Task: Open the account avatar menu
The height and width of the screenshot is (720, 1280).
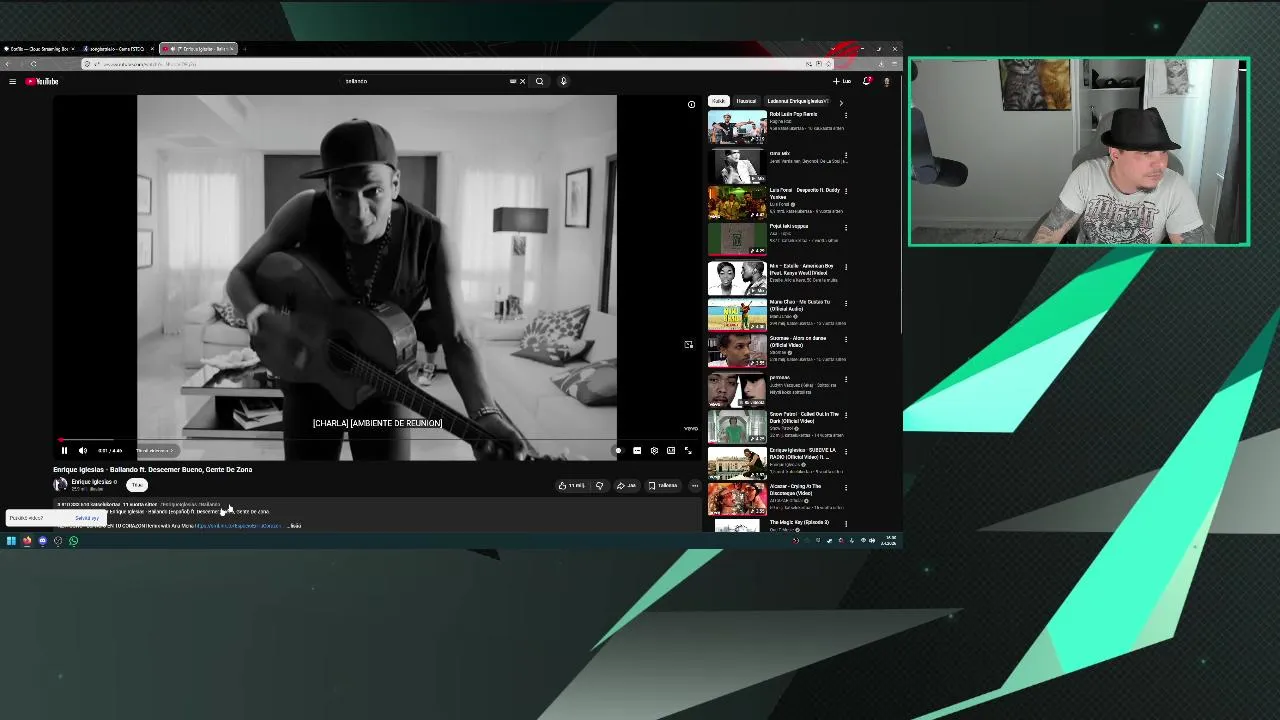Action: click(x=886, y=81)
